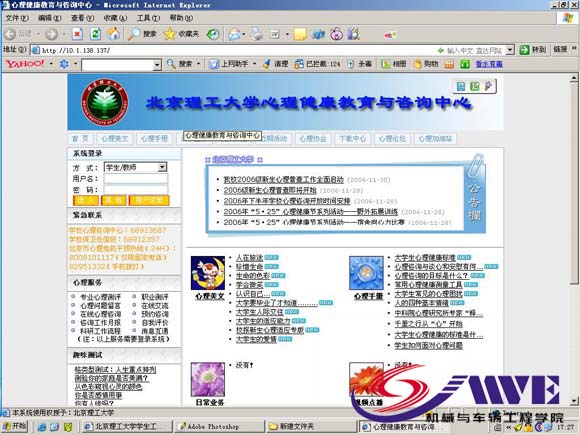Expand the login method dropdown
The height and width of the screenshot is (435, 580).
click(x=162, y=168)
